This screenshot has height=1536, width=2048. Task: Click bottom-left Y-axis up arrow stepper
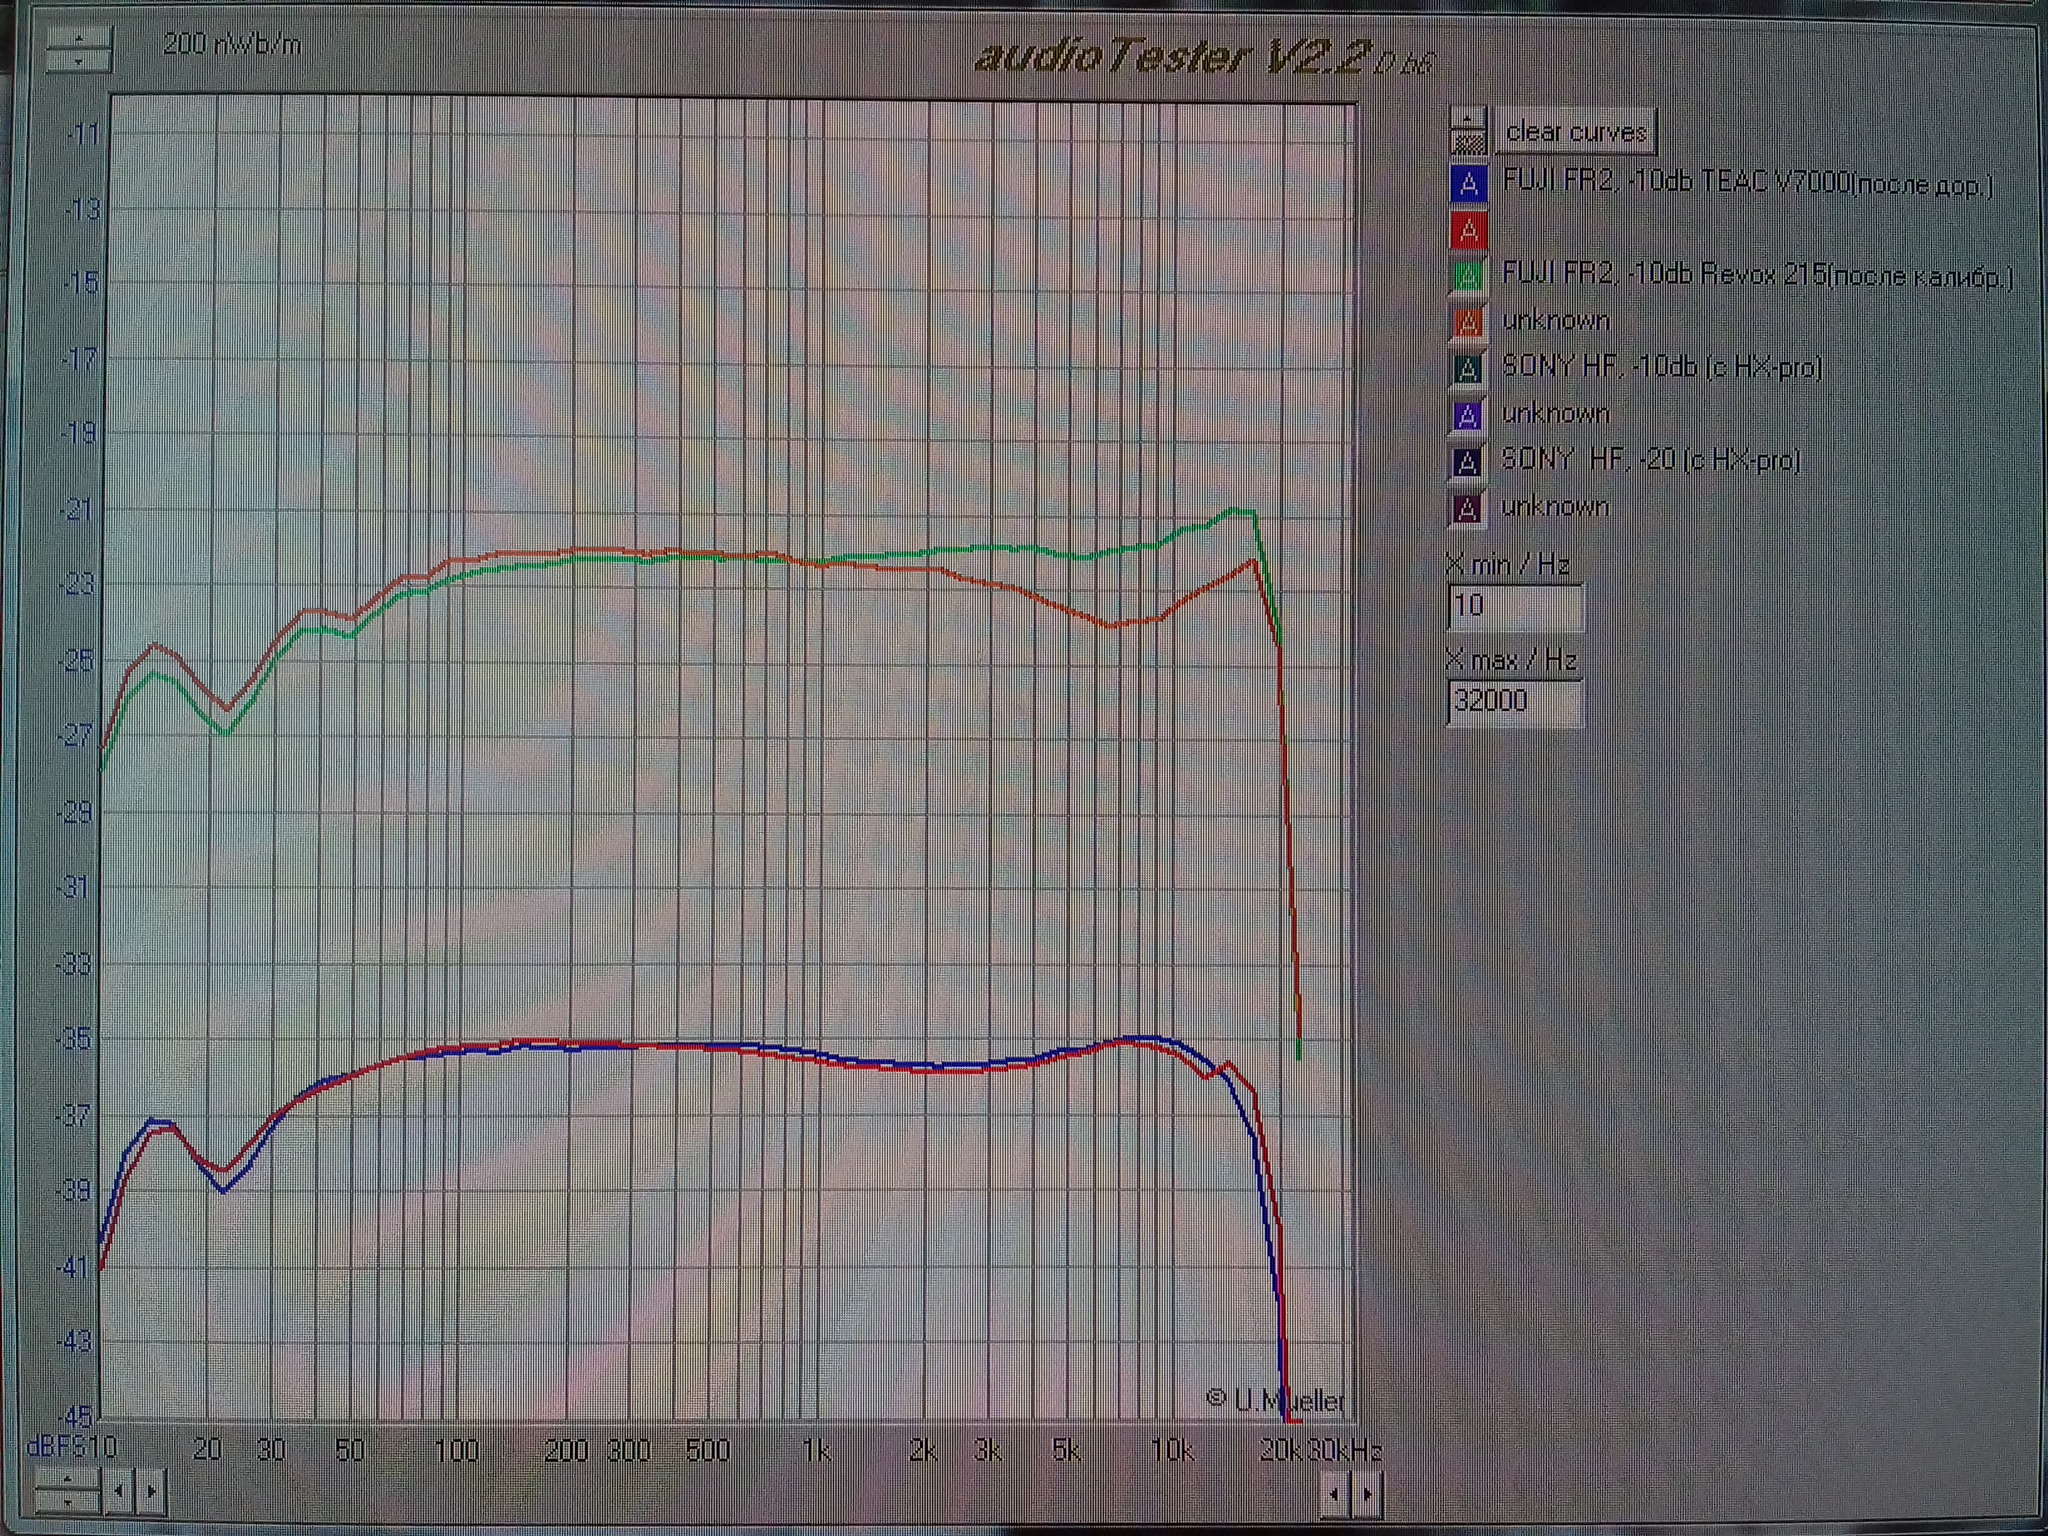[x=67, y=1478]
